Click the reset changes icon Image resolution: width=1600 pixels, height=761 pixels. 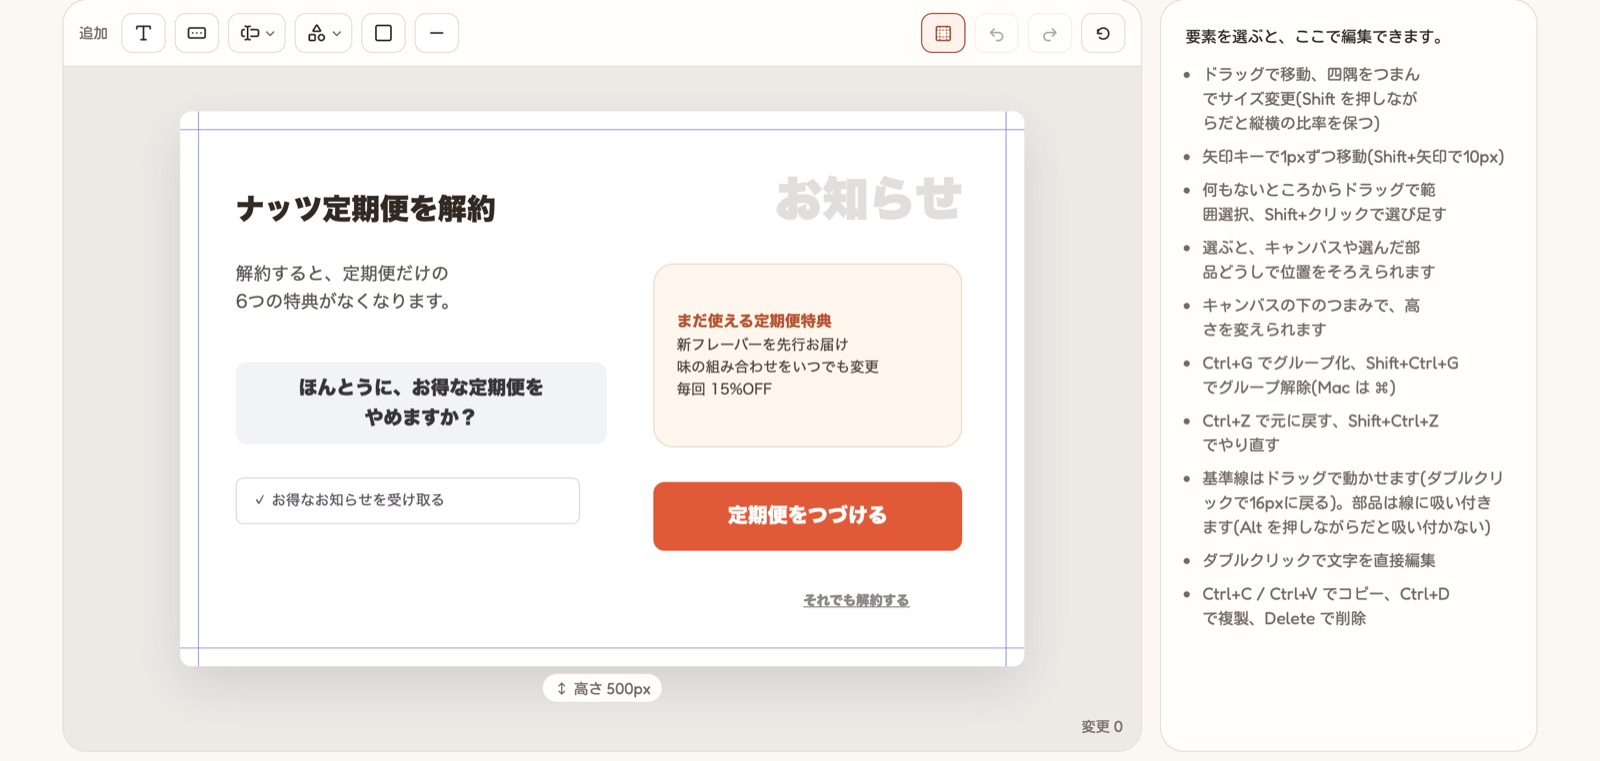[x=1103, y=33]
